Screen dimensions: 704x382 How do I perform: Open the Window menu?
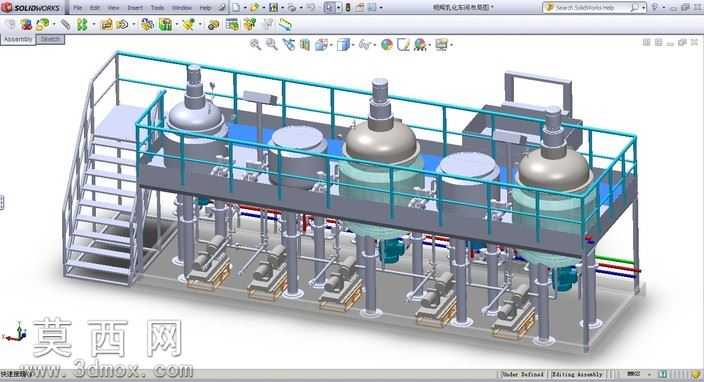[182, 8]
